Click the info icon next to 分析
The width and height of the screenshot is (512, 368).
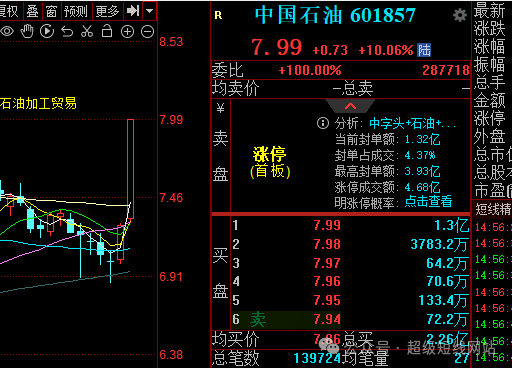pyautogui.click(x=323, y=123)
